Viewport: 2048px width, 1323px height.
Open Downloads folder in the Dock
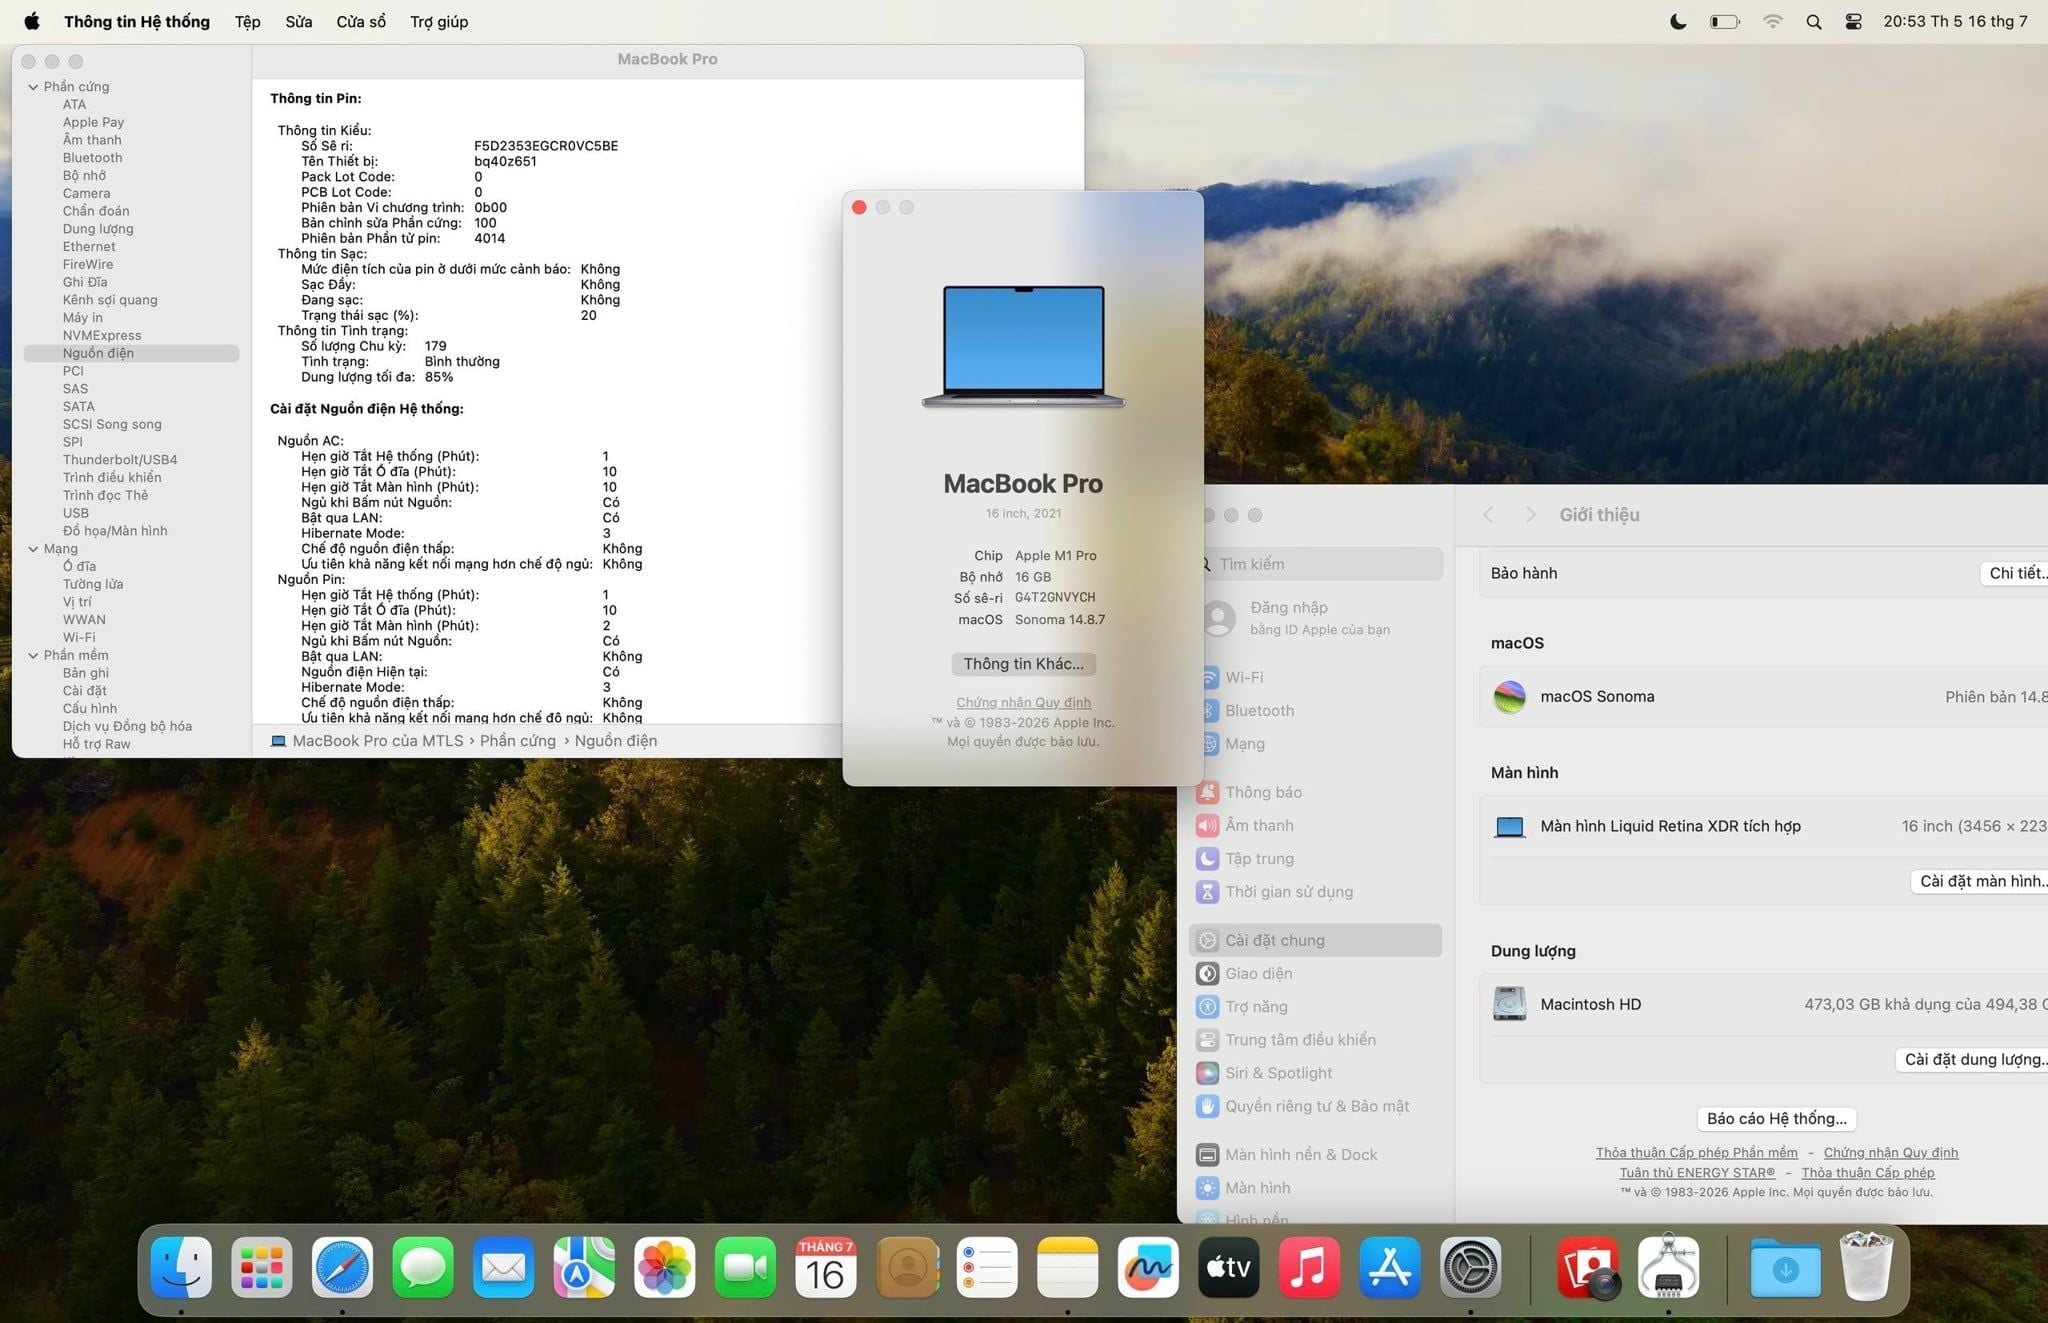coord(1786,1267)
